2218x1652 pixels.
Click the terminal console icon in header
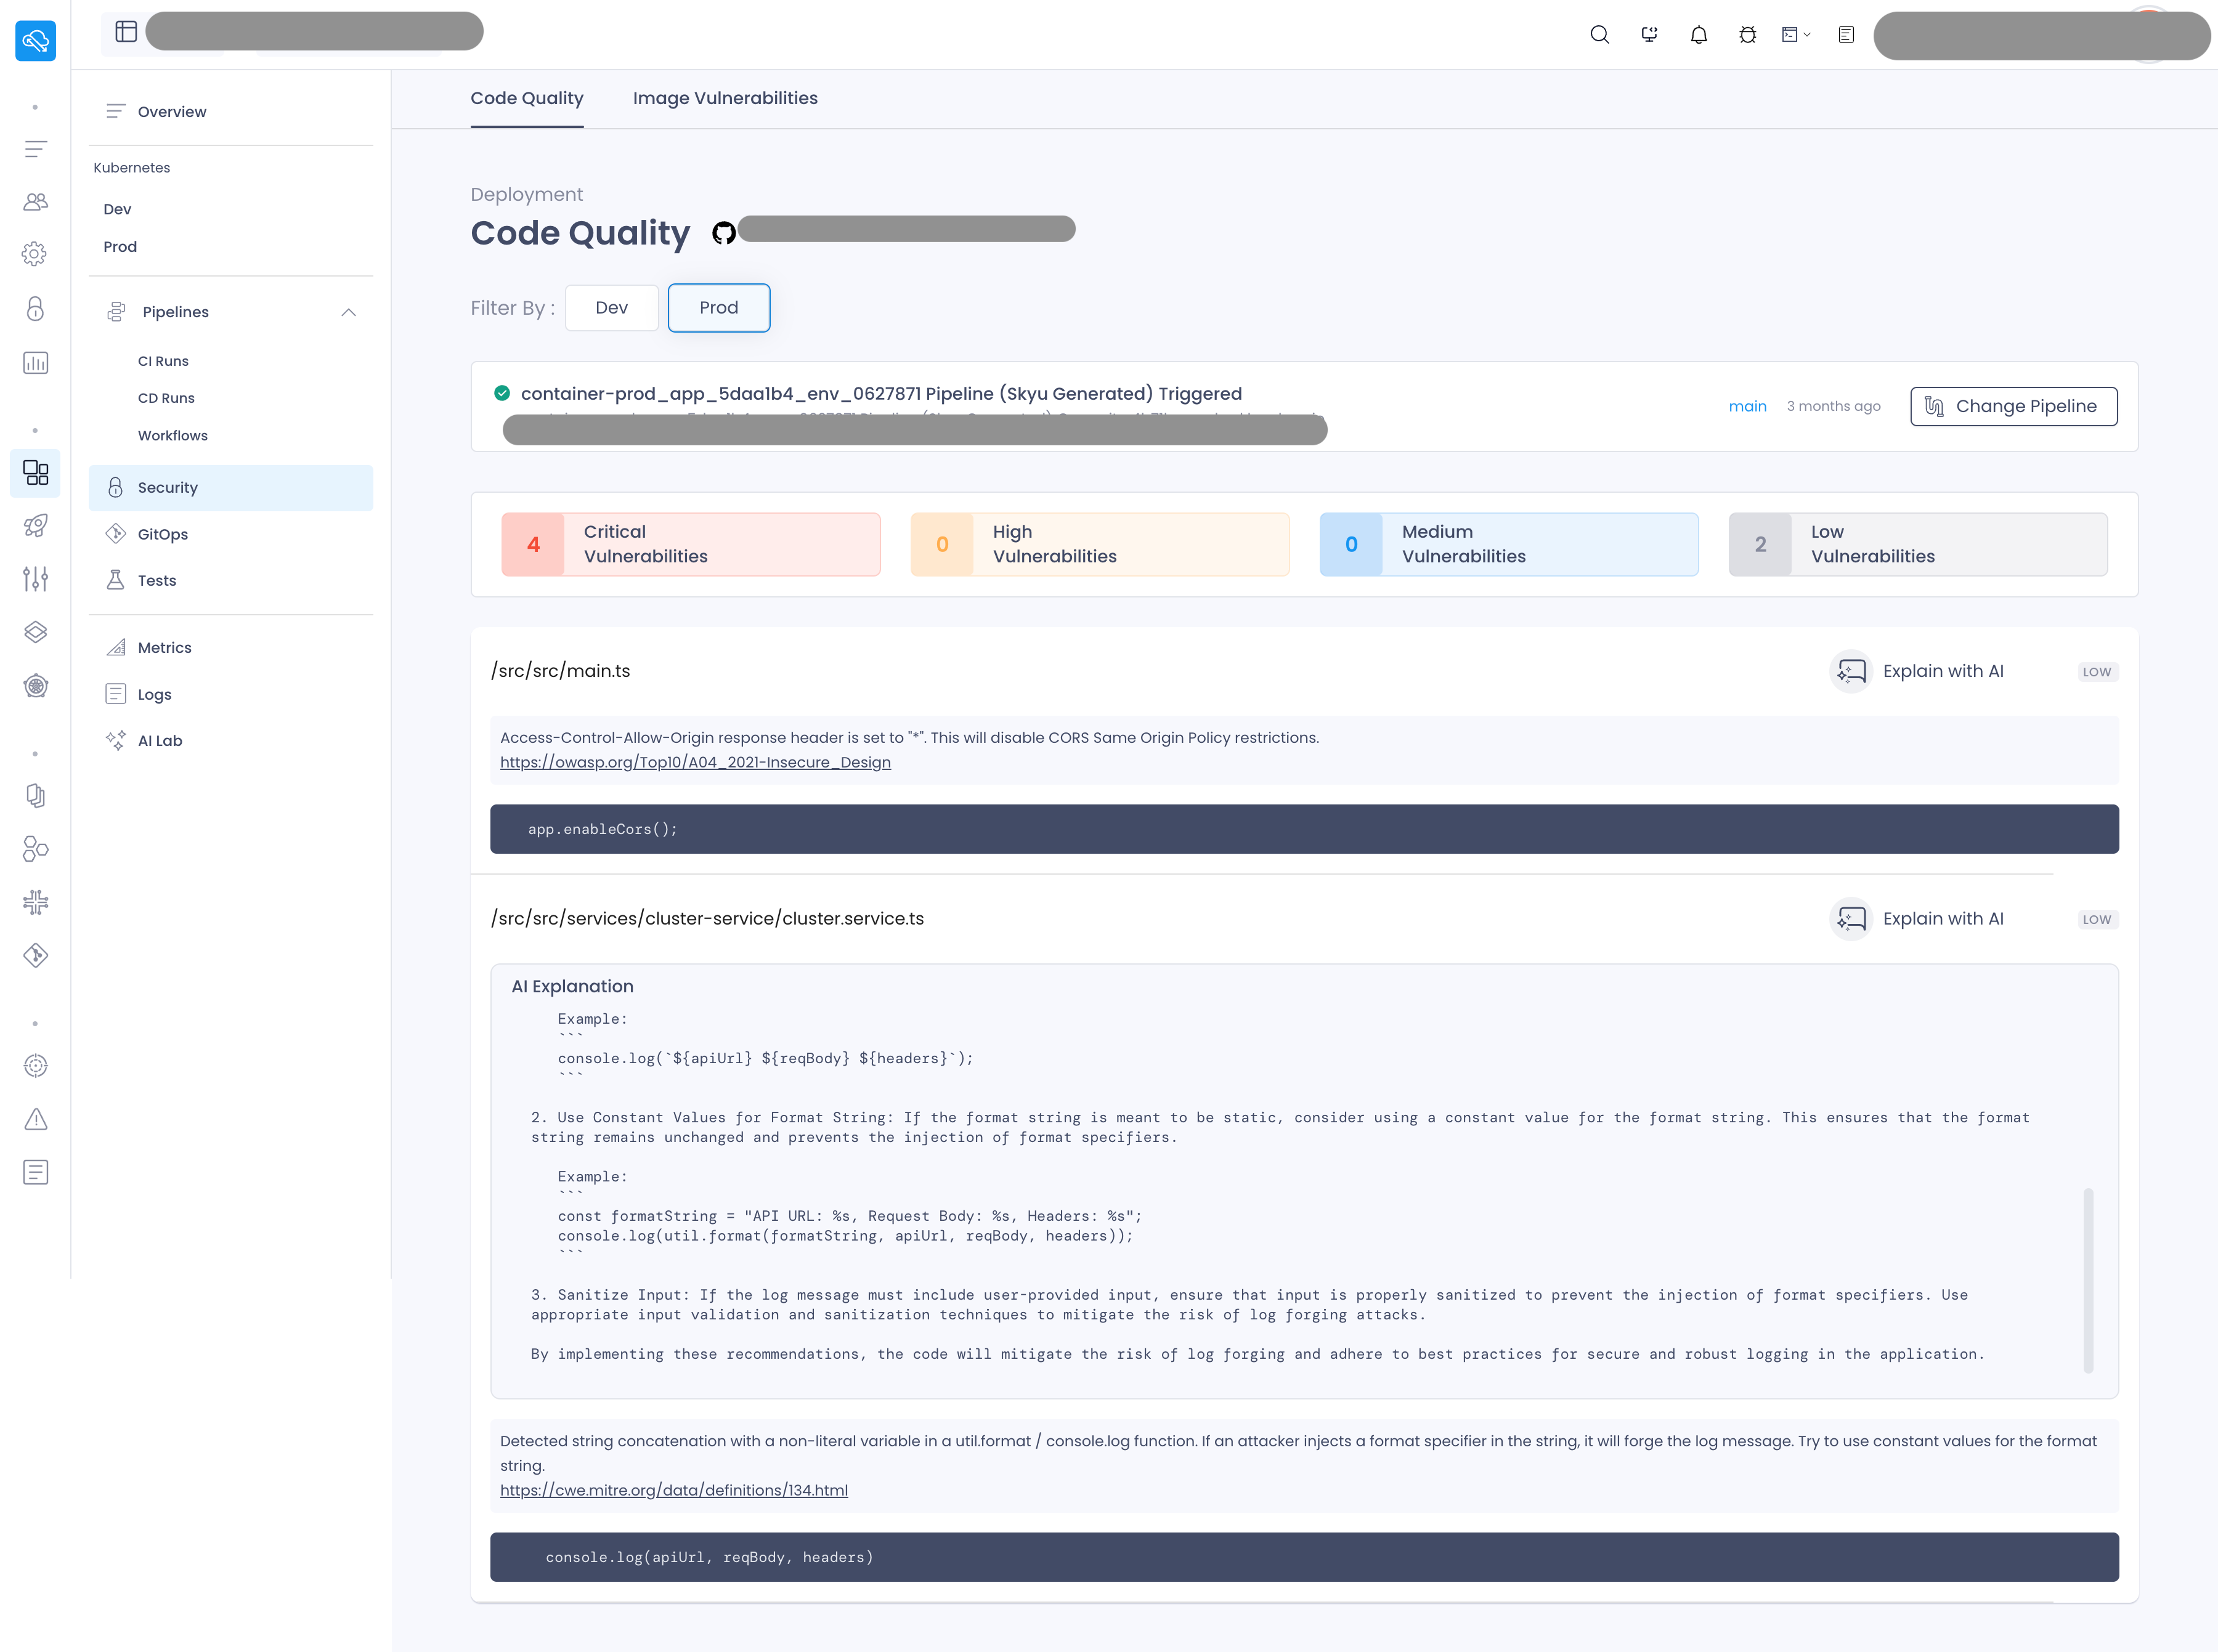click(x=1790, y=35)
